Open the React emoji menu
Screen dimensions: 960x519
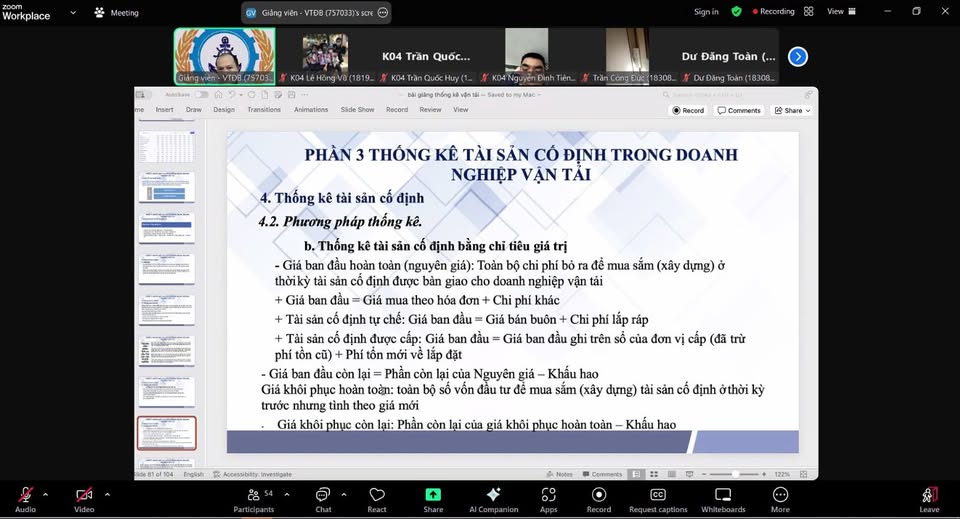[377, 495]
